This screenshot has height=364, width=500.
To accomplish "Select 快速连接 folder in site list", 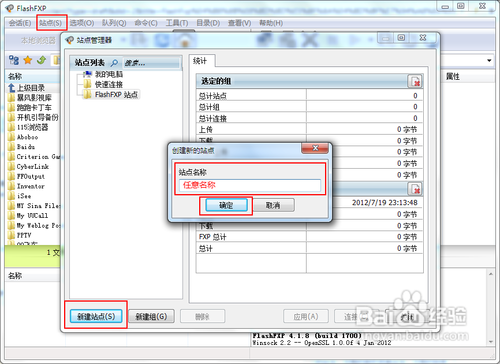I will coord(109,84).
